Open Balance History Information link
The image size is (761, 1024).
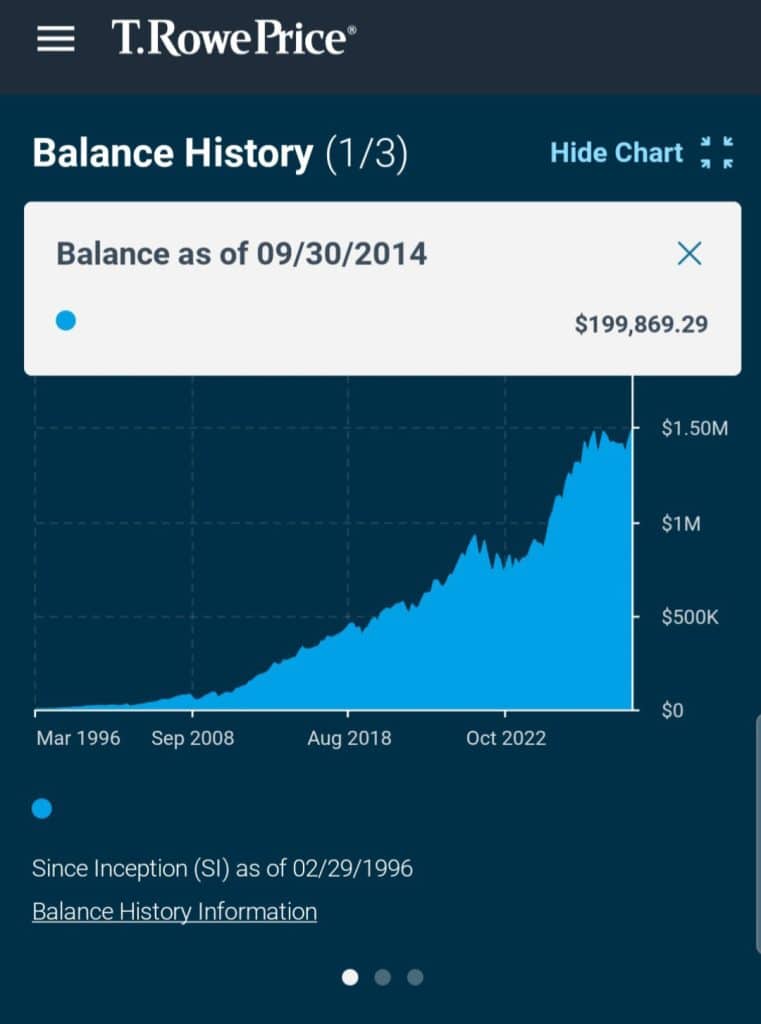[x=174, y=912]
